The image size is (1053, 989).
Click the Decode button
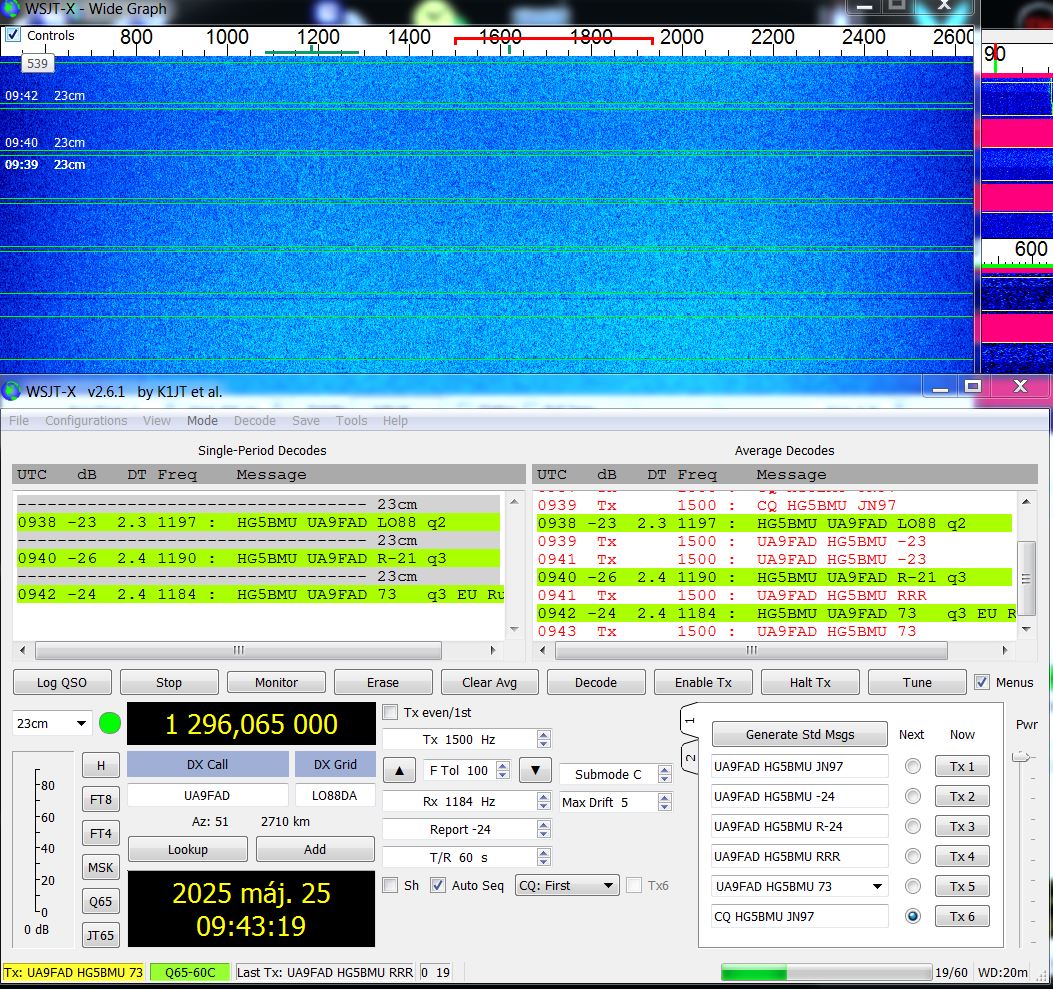tap(596, 682)
